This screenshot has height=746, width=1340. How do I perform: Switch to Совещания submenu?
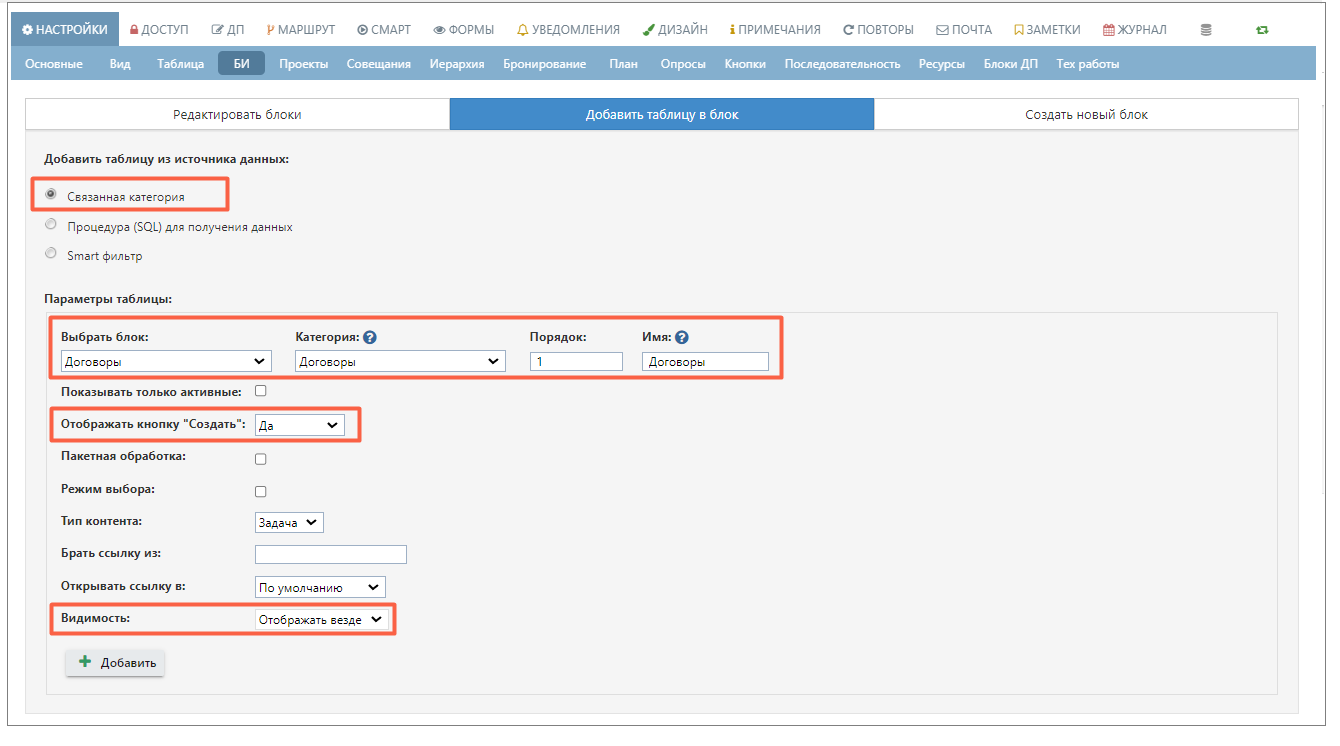pos(379,64)
